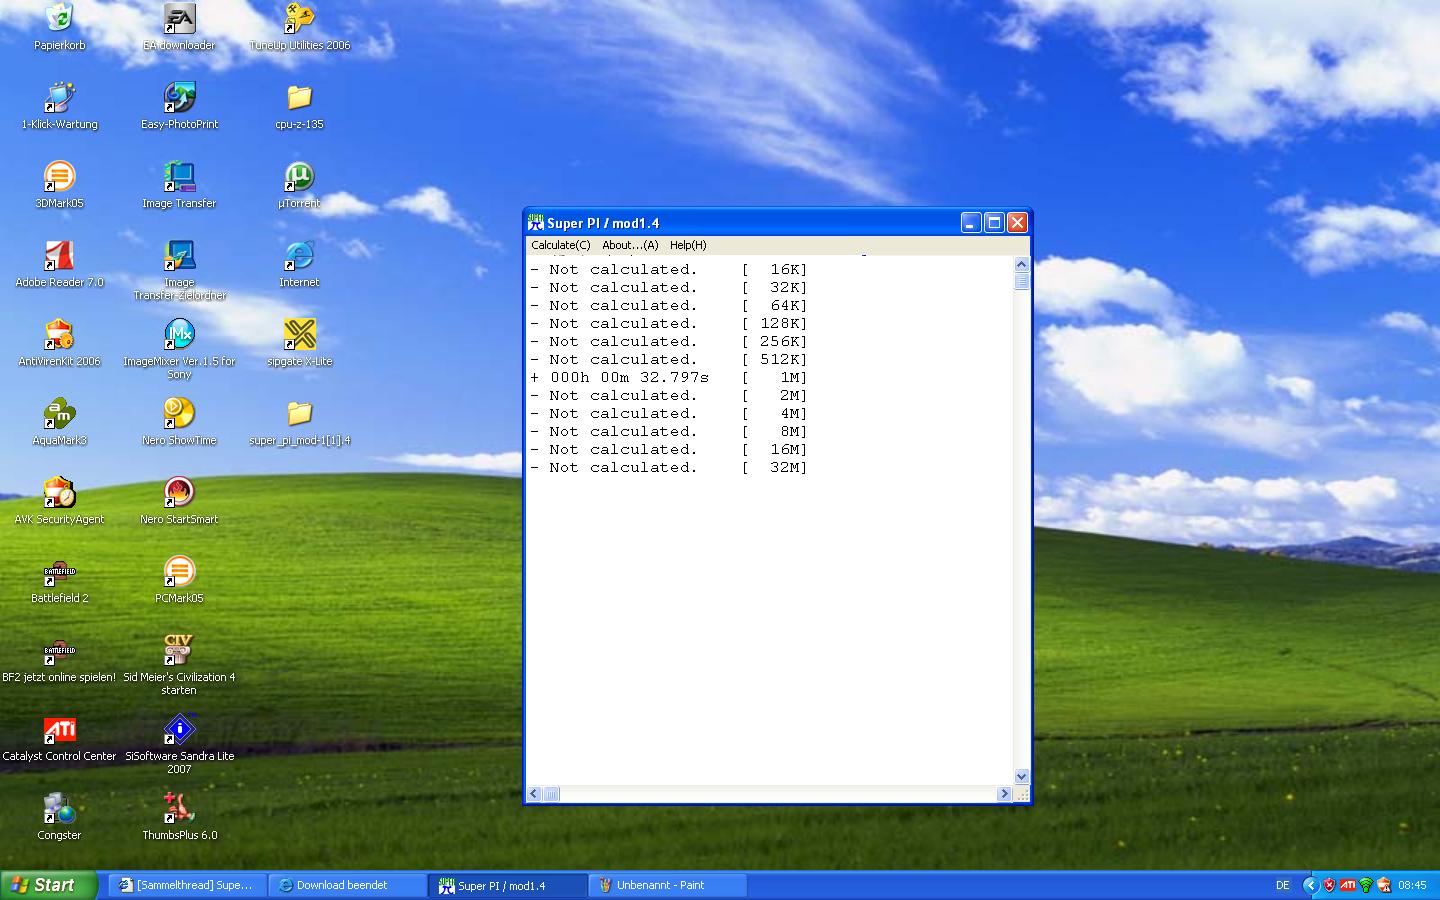Select SiSoftware Sandra Lite 2007 icon
Image resolution: width=1440 pixels, height=900 pixels.
tap(179, 729)
